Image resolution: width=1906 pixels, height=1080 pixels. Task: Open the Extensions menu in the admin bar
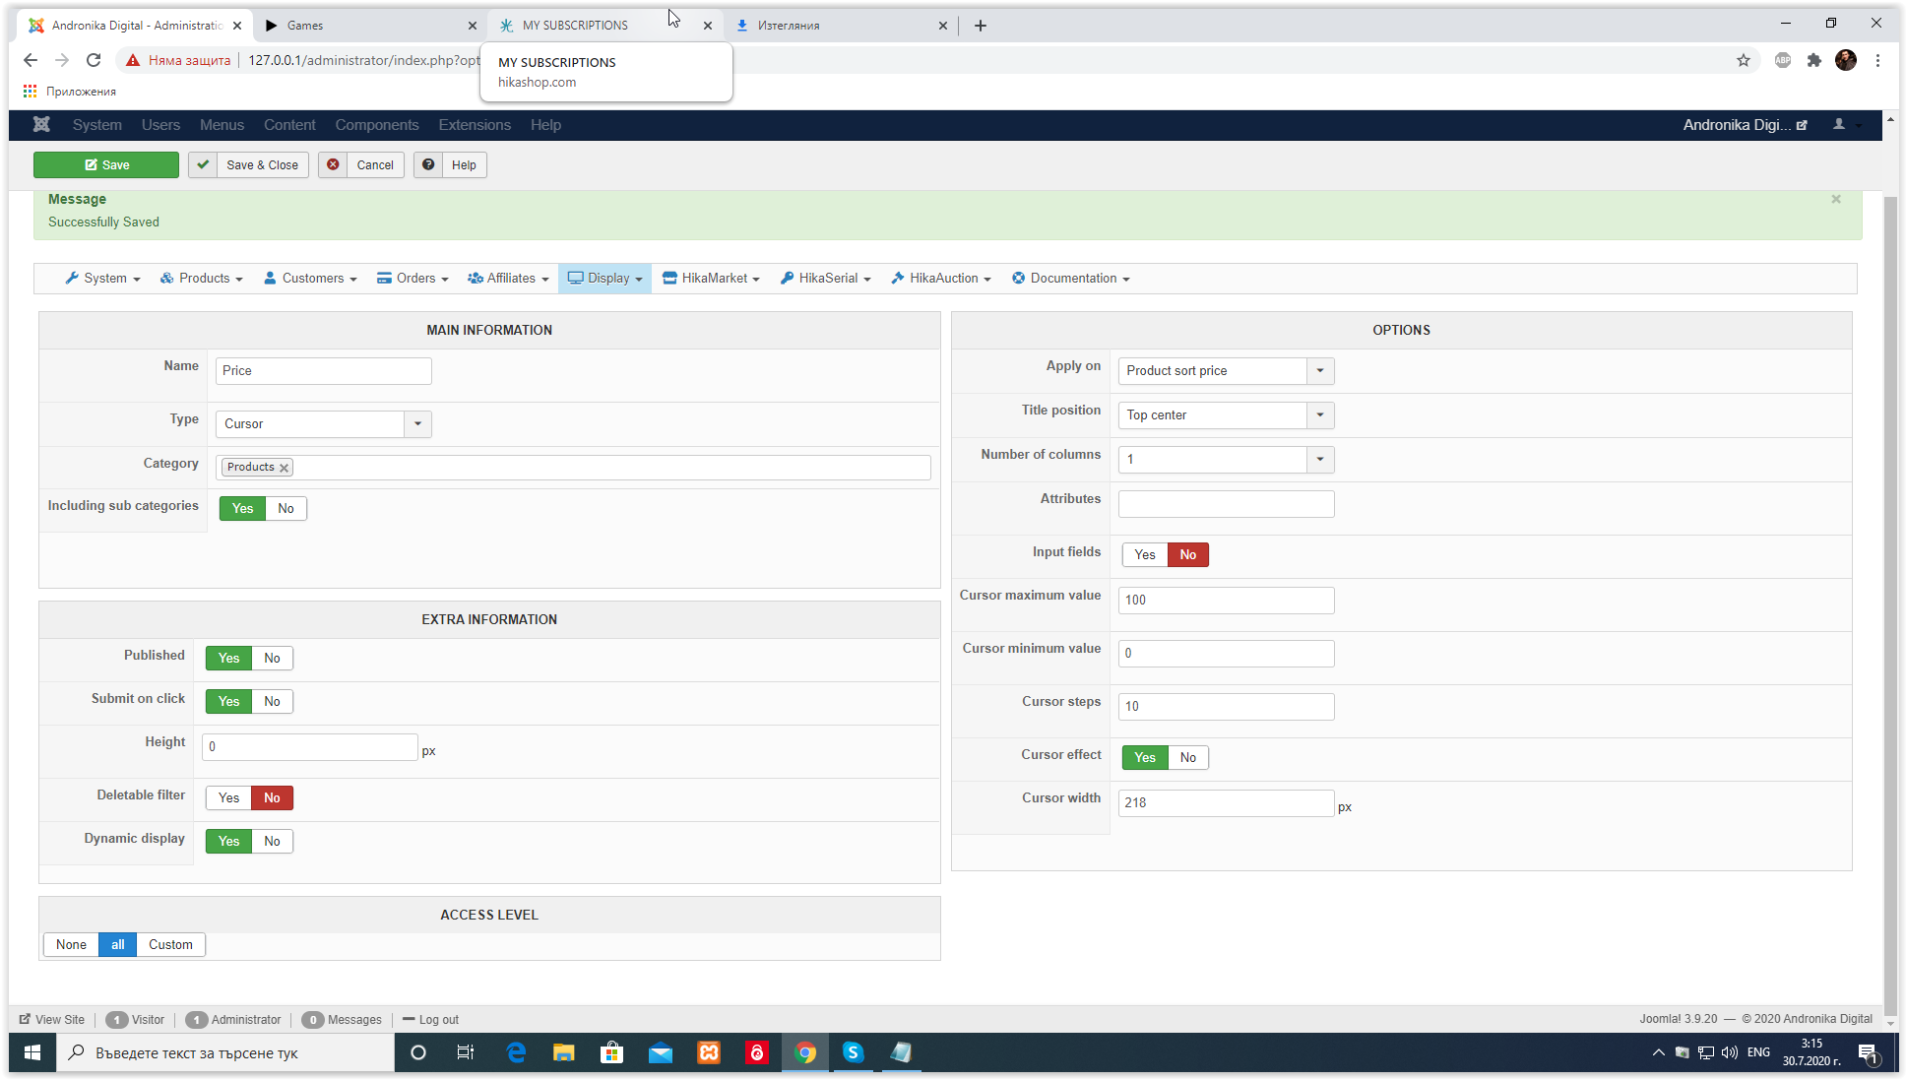click(474, 125)
